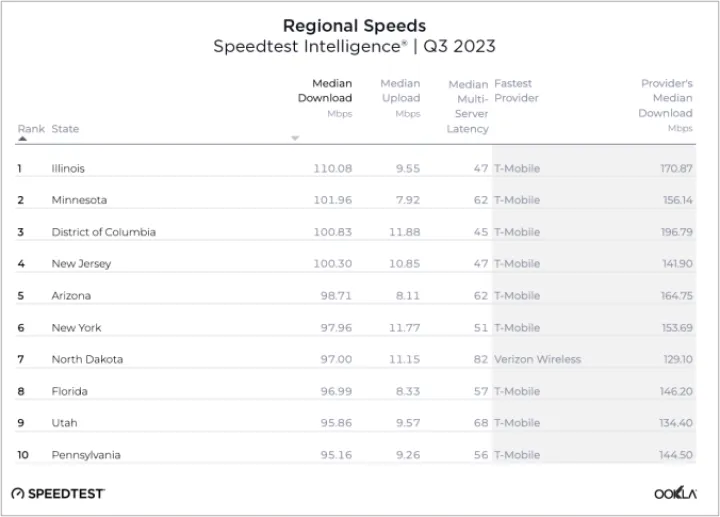
Task: Click the Ookla logo
Action: click(x=676, y=493)
